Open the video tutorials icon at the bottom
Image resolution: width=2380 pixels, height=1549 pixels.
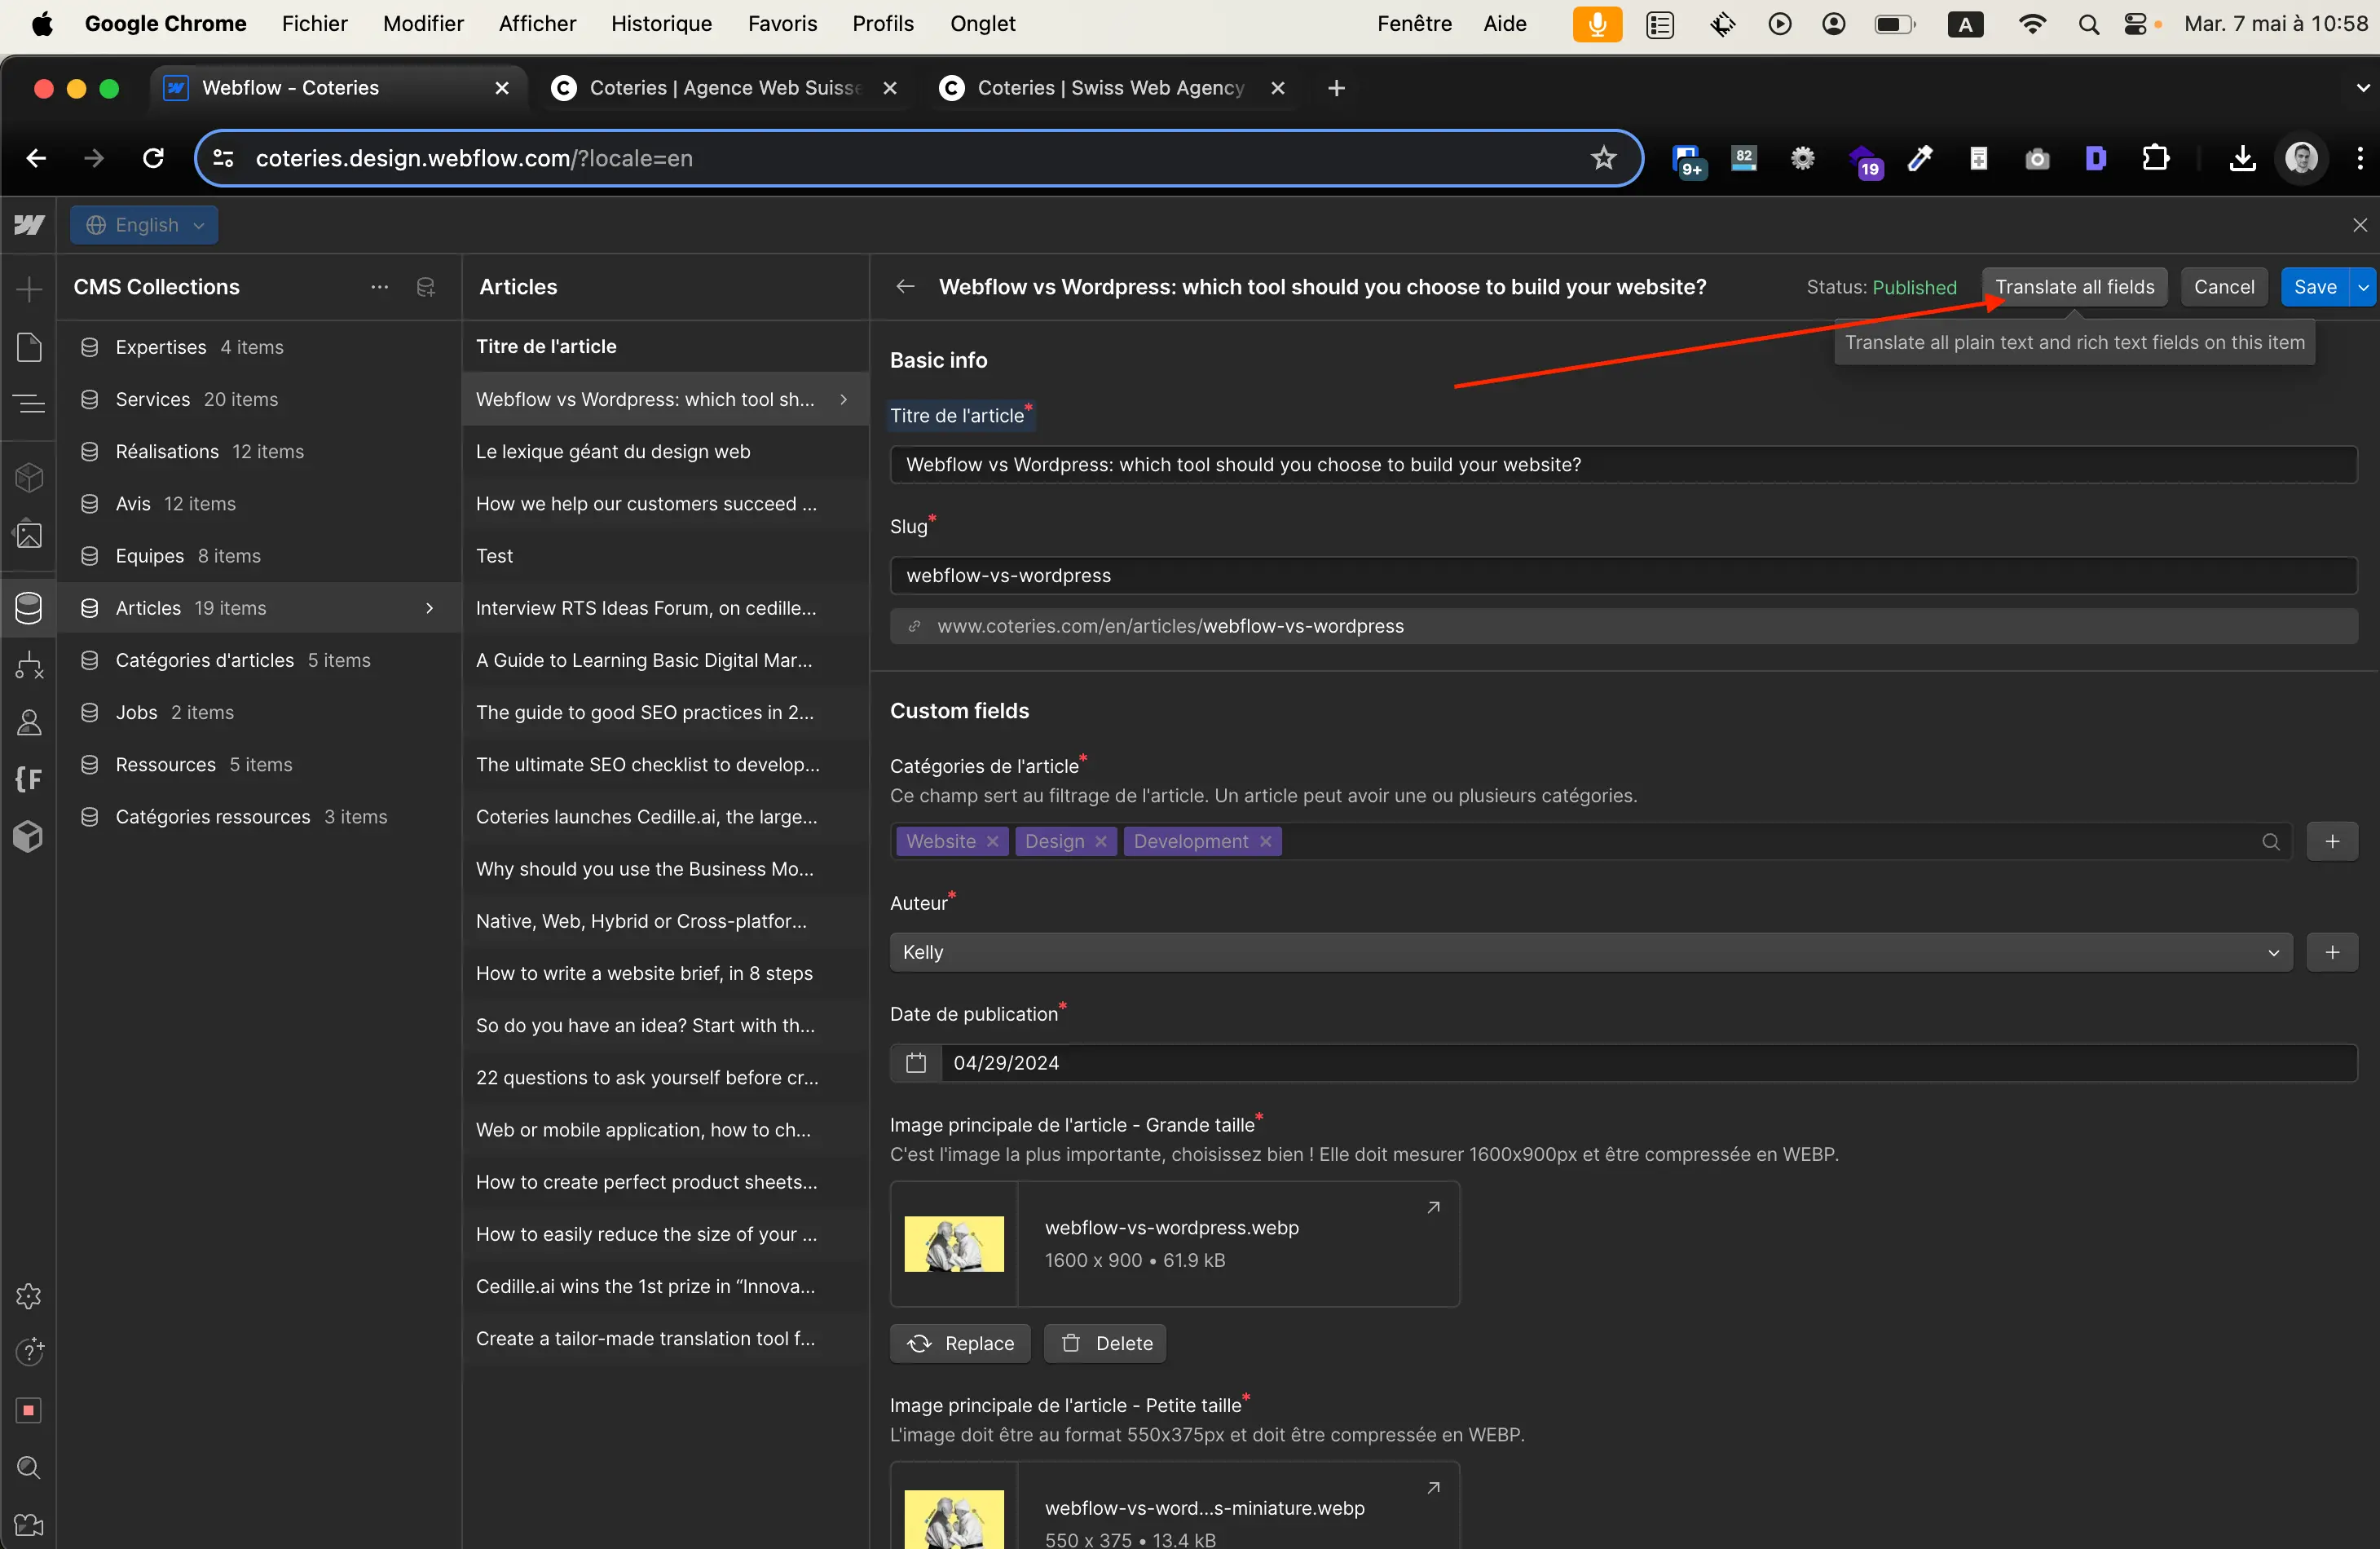(x=29, y=1524)
